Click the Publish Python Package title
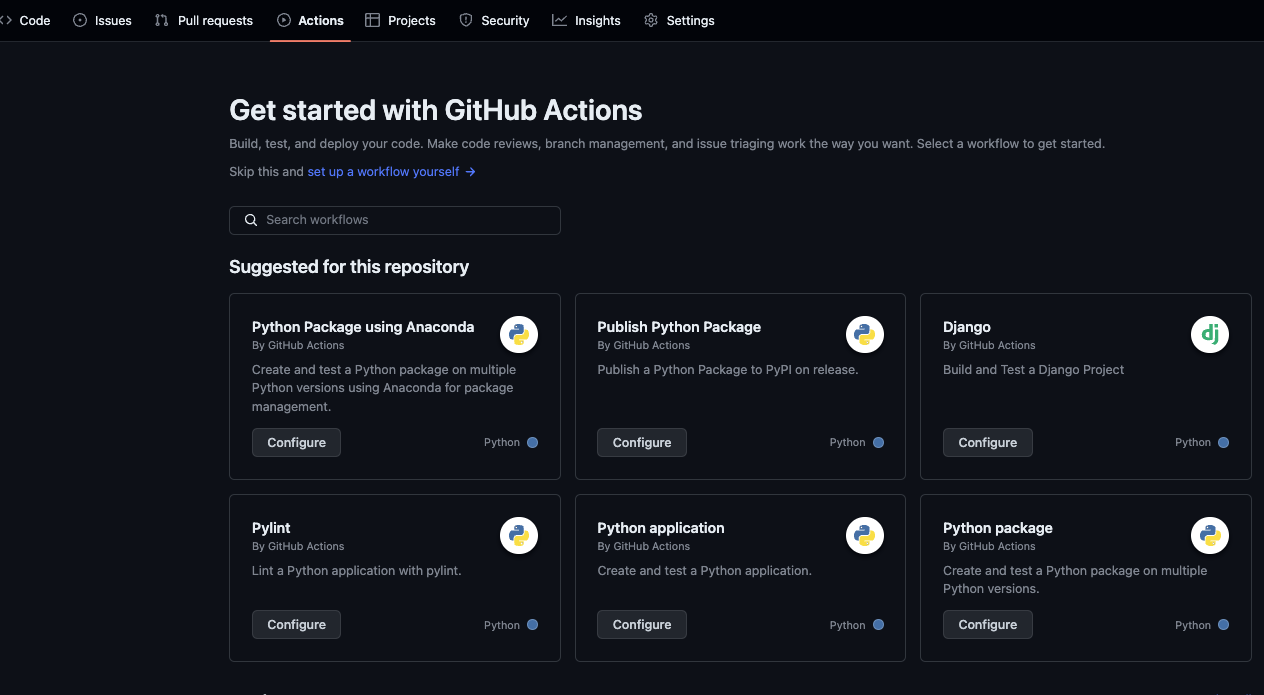Viewport: 1264px width, 695px height. pos(679,327)
